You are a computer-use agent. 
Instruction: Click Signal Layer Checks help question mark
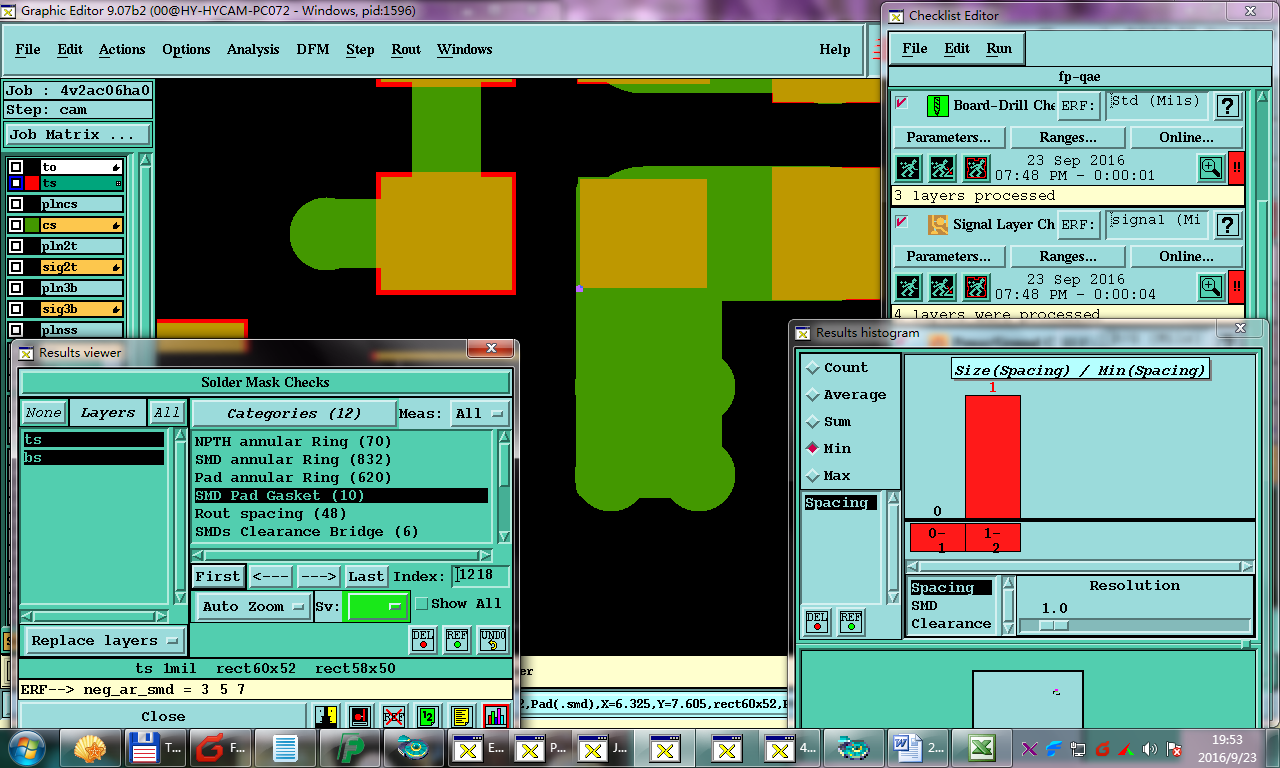1228,224
